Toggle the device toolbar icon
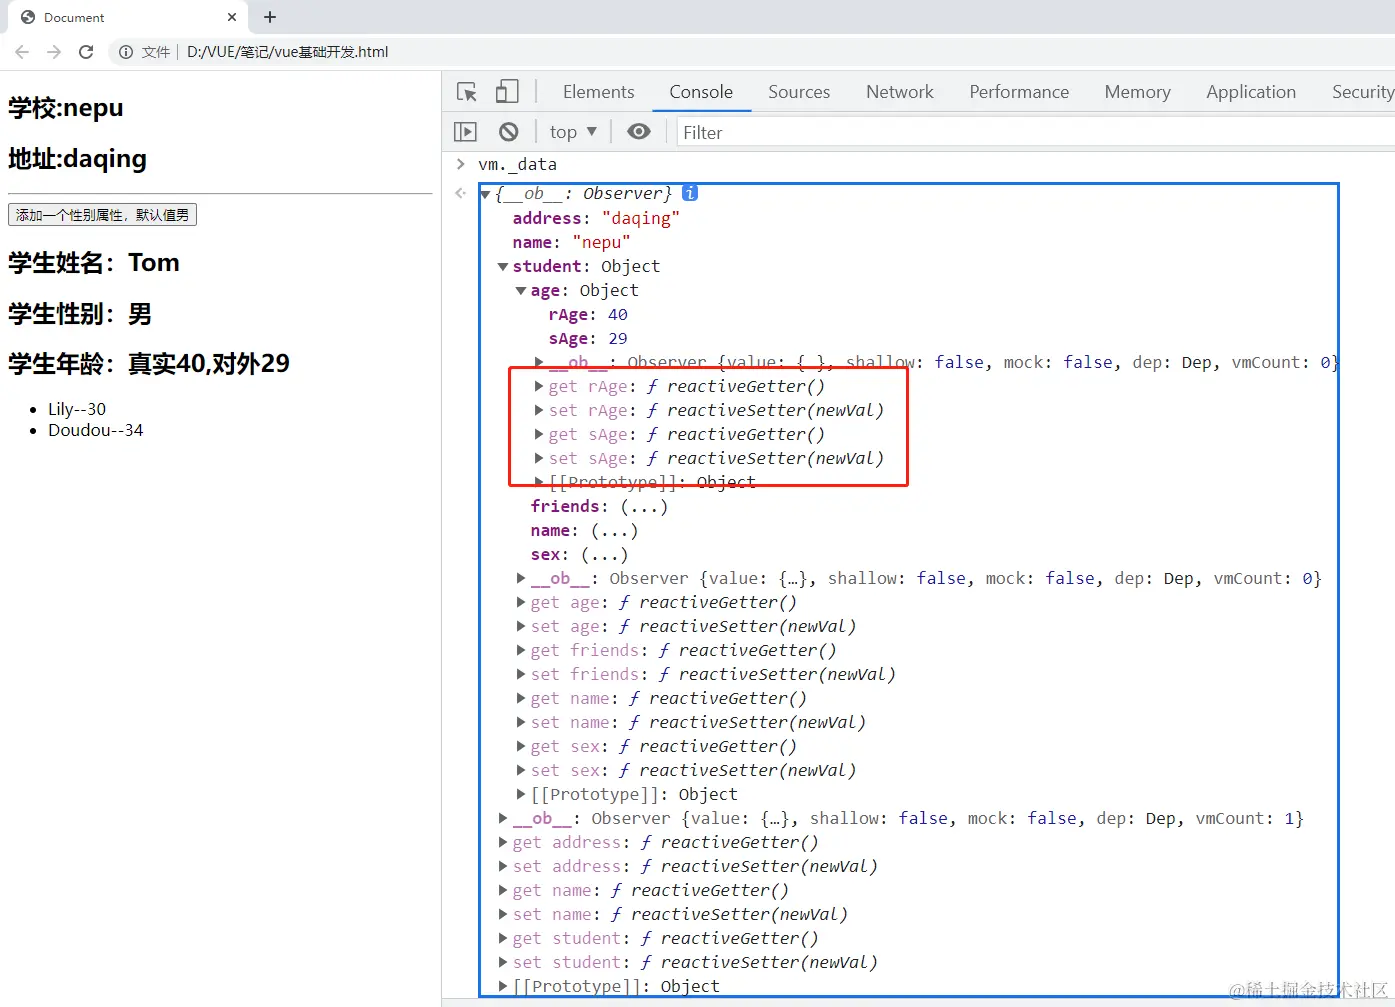Viewport: 1395px width, 1007px height. [x=507, y=92]
